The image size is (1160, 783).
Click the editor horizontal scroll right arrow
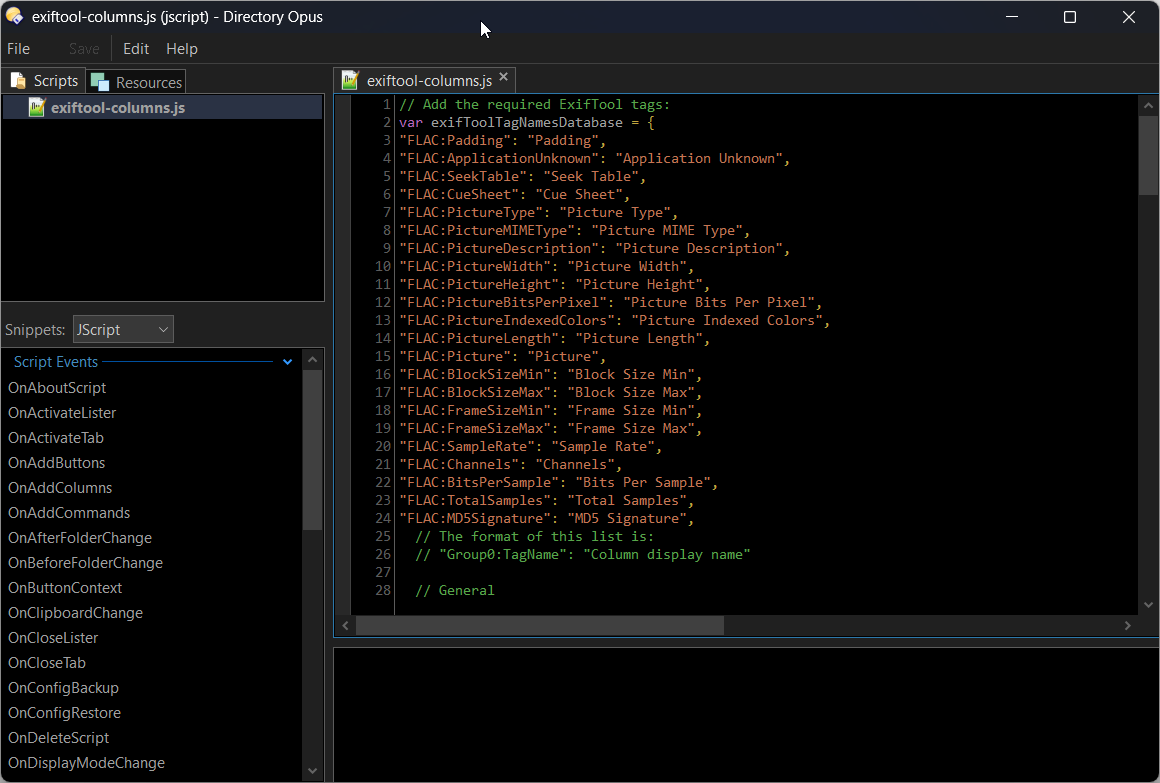[1127, 625]
